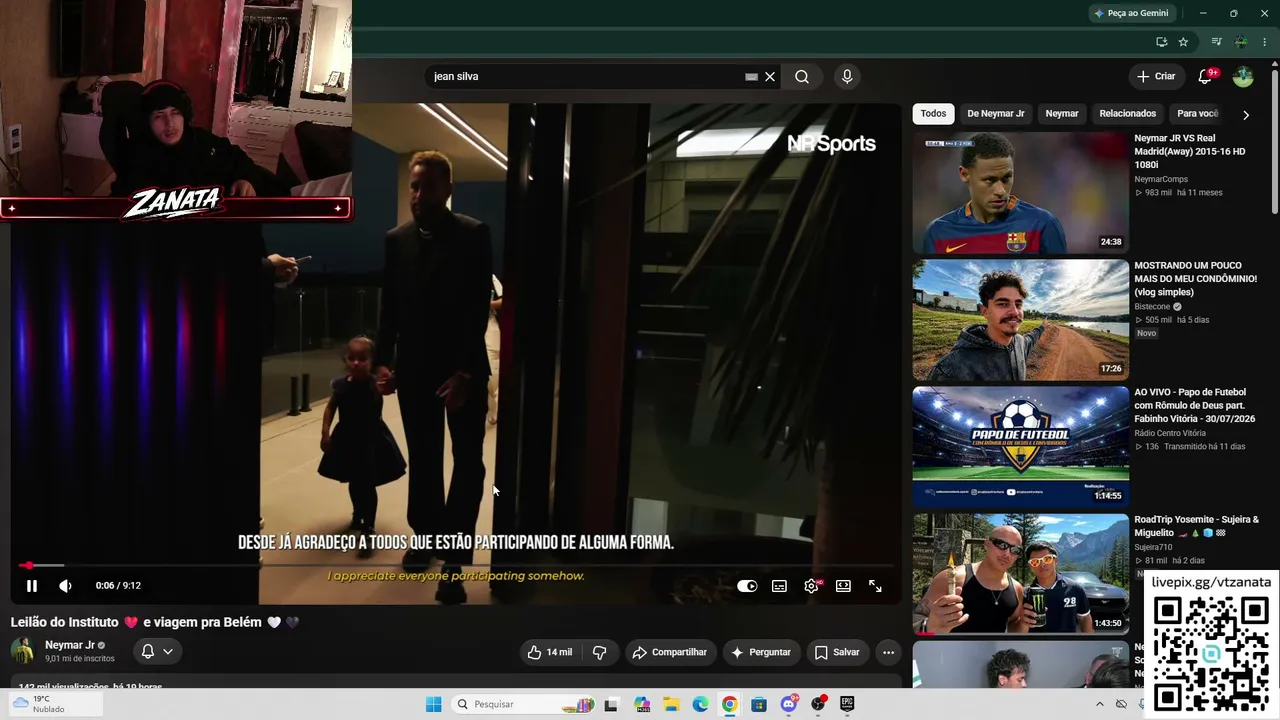The image size is (1280, 720).
Task: Open the RoadTrip Yosemite video title
Action: pos(1196,526)
